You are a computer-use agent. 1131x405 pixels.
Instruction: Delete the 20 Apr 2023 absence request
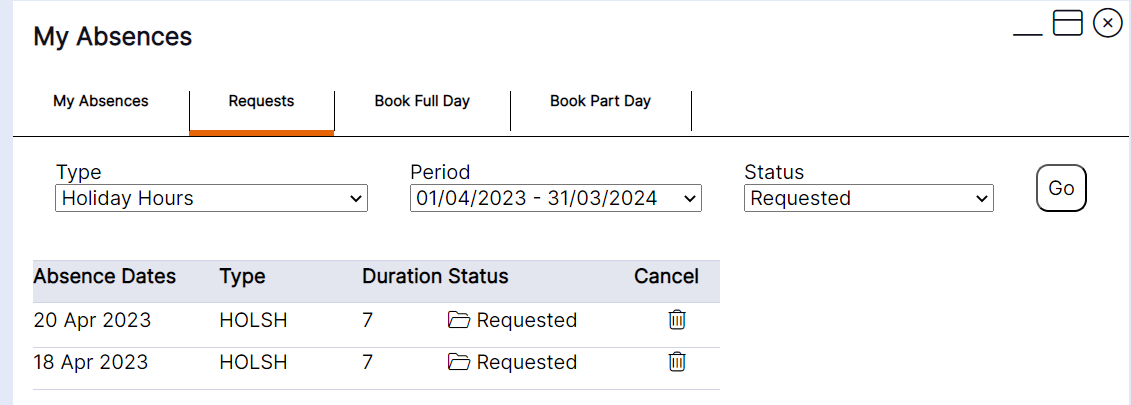coord(677,320)
